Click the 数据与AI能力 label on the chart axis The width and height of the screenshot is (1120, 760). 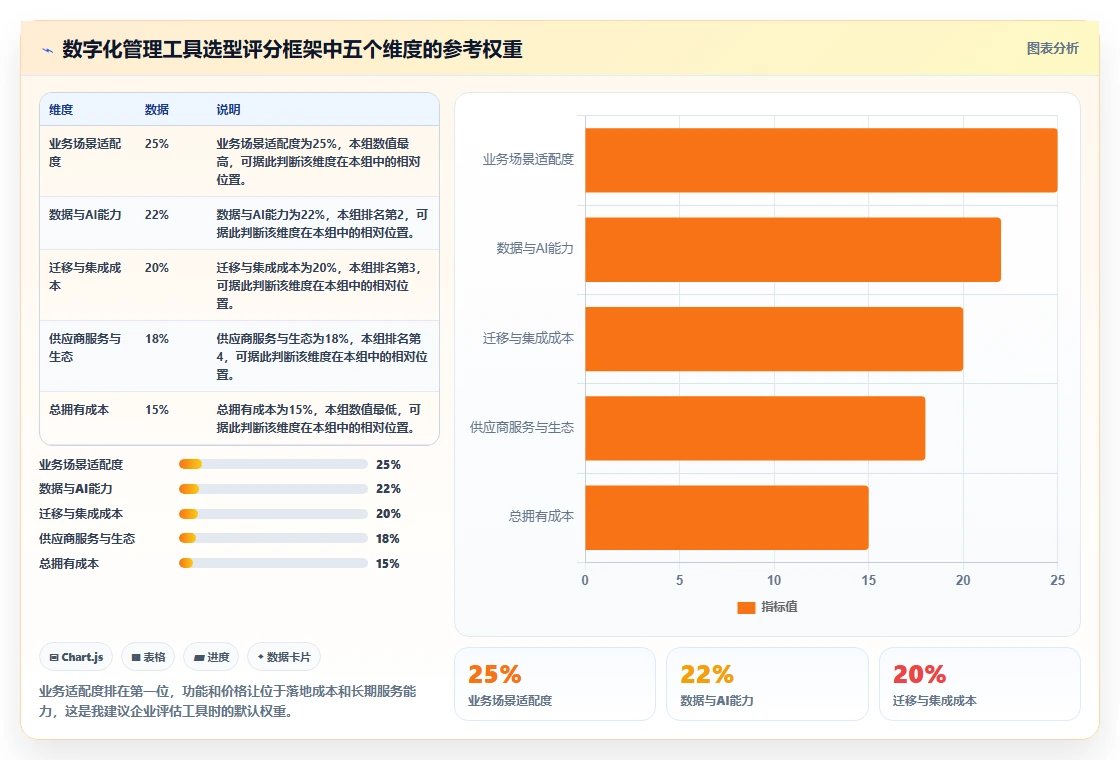[x=535, y=249]
